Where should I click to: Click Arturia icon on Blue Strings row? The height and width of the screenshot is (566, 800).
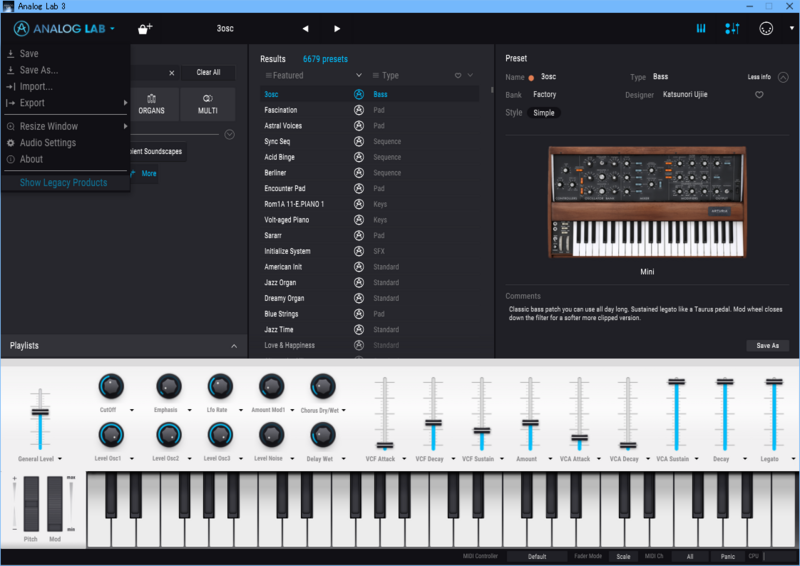click(359, 314)
